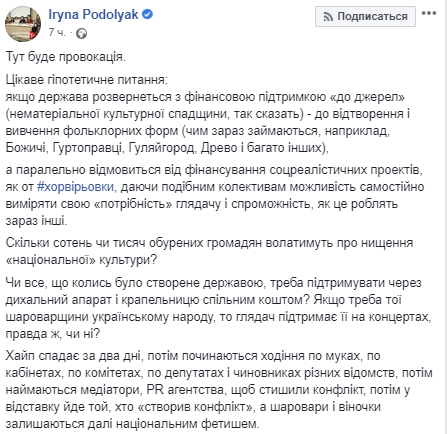Screen dimensions: 447x434
Task: Click the feed icon inside Подписаться button
Action: [x=328, y=16]
